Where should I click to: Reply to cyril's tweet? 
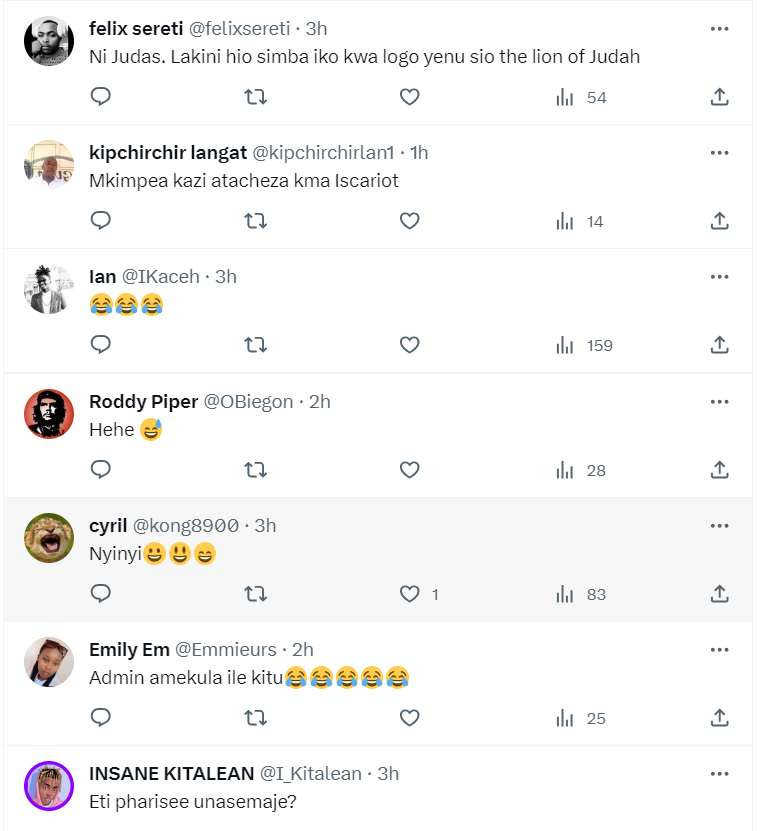pos(100,593)
